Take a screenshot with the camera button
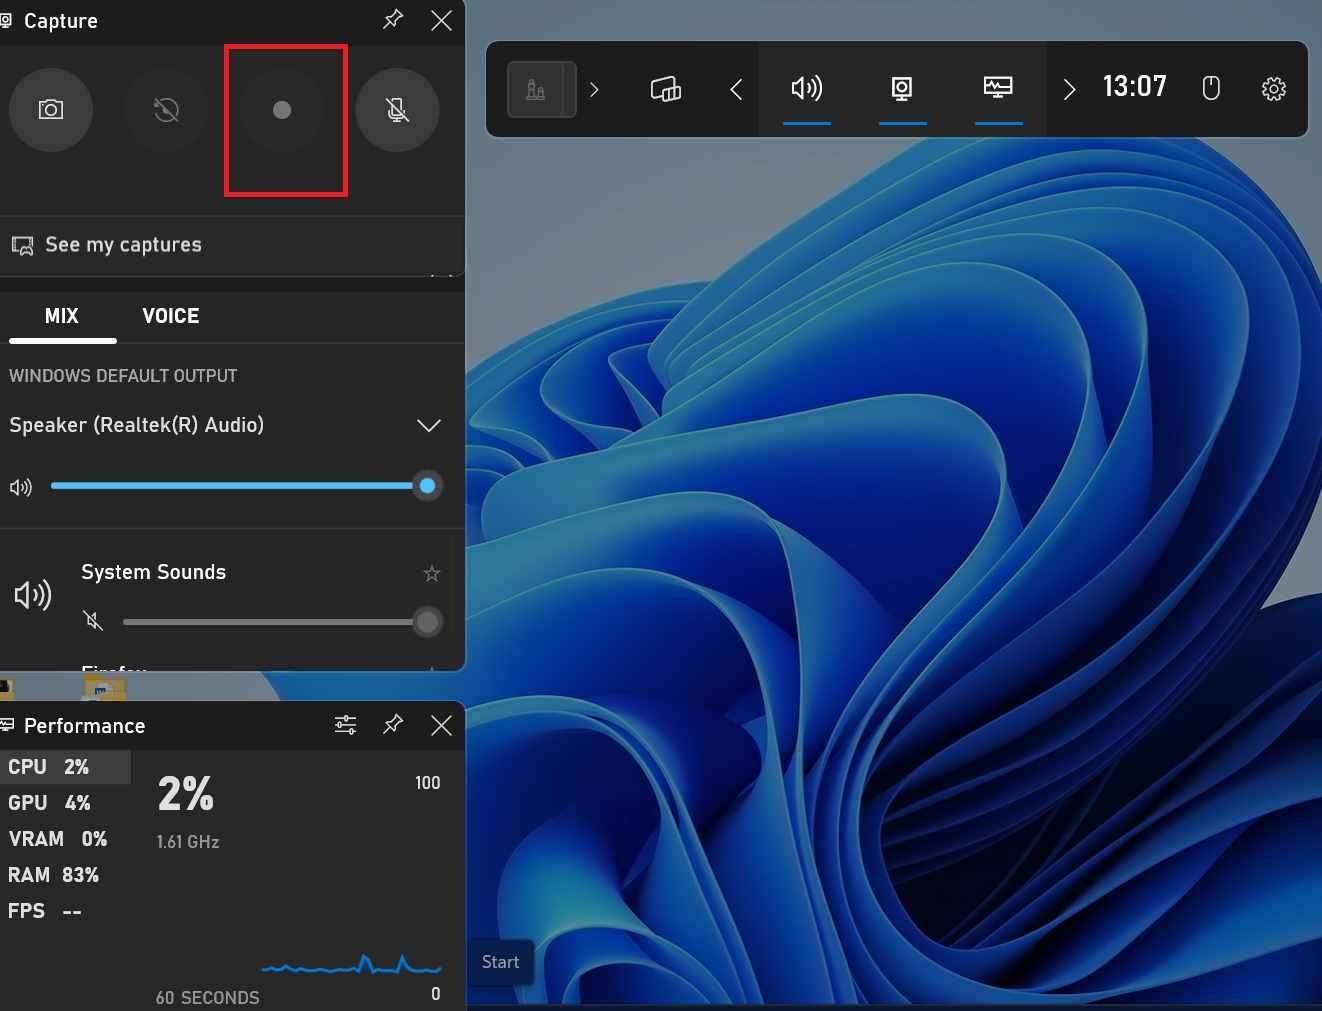Image resolution: width=1322 pixels, height=1011 pixels. (51, 110)
